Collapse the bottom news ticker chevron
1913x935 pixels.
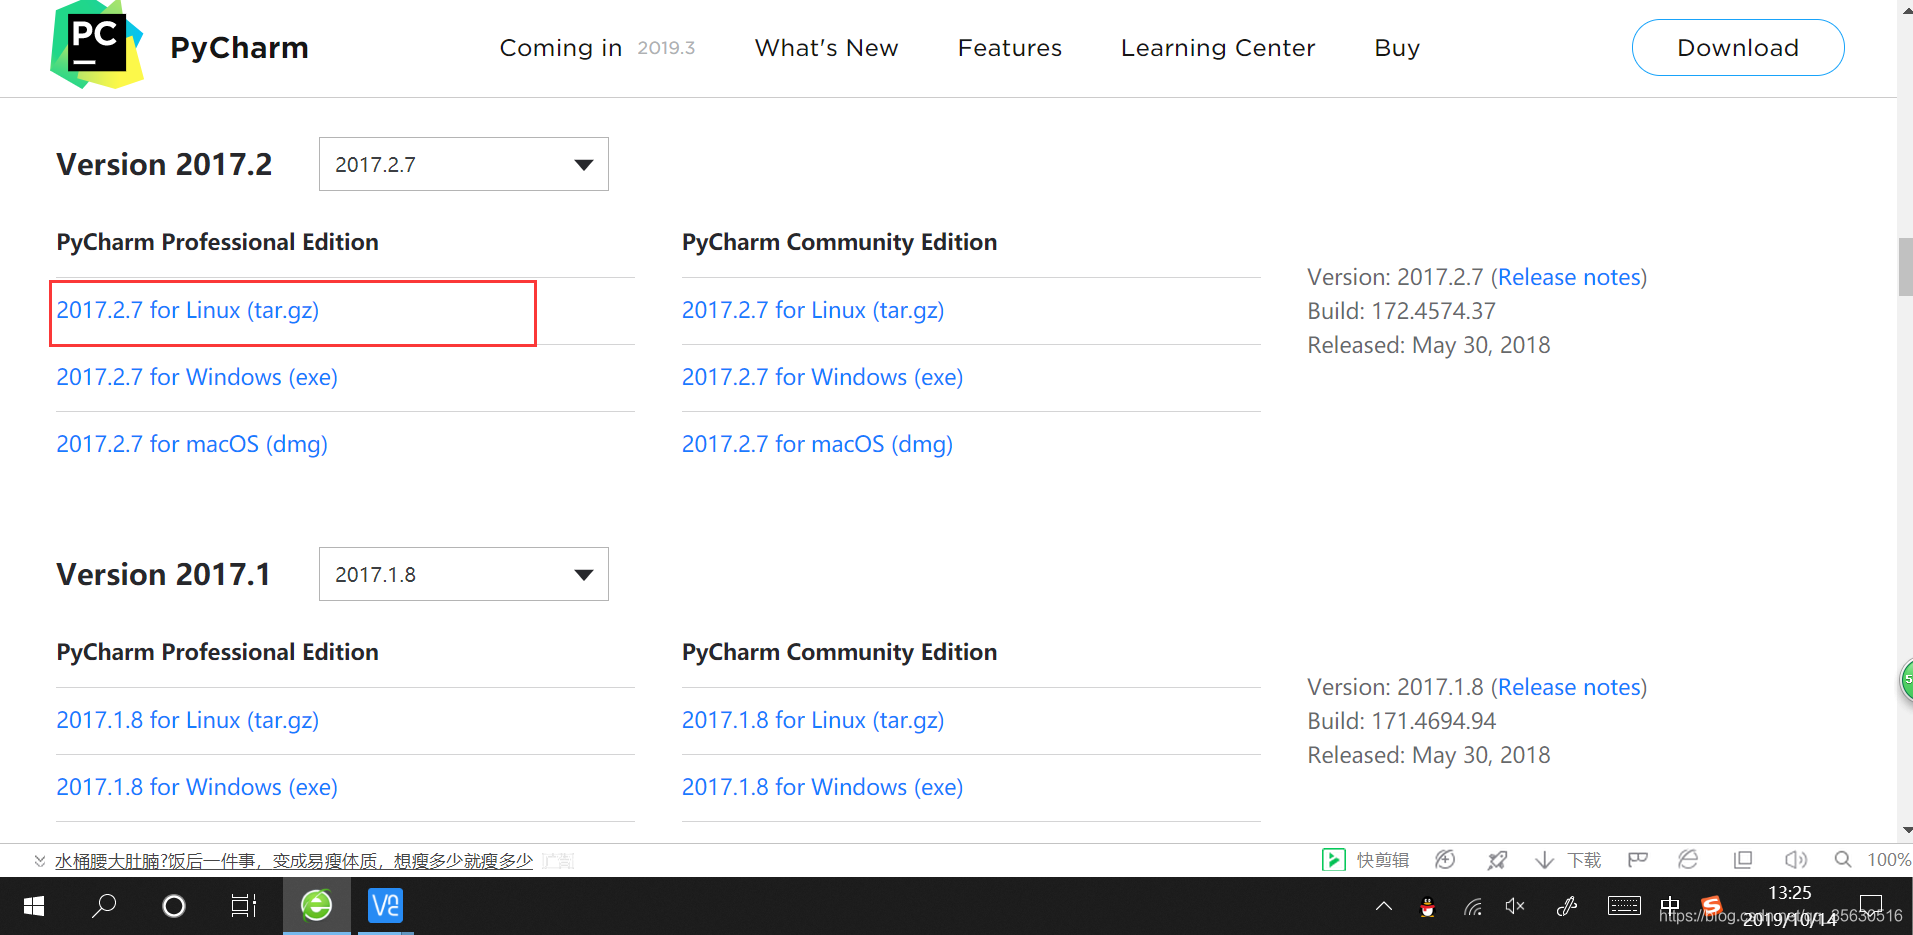click(x=40, y=861)
